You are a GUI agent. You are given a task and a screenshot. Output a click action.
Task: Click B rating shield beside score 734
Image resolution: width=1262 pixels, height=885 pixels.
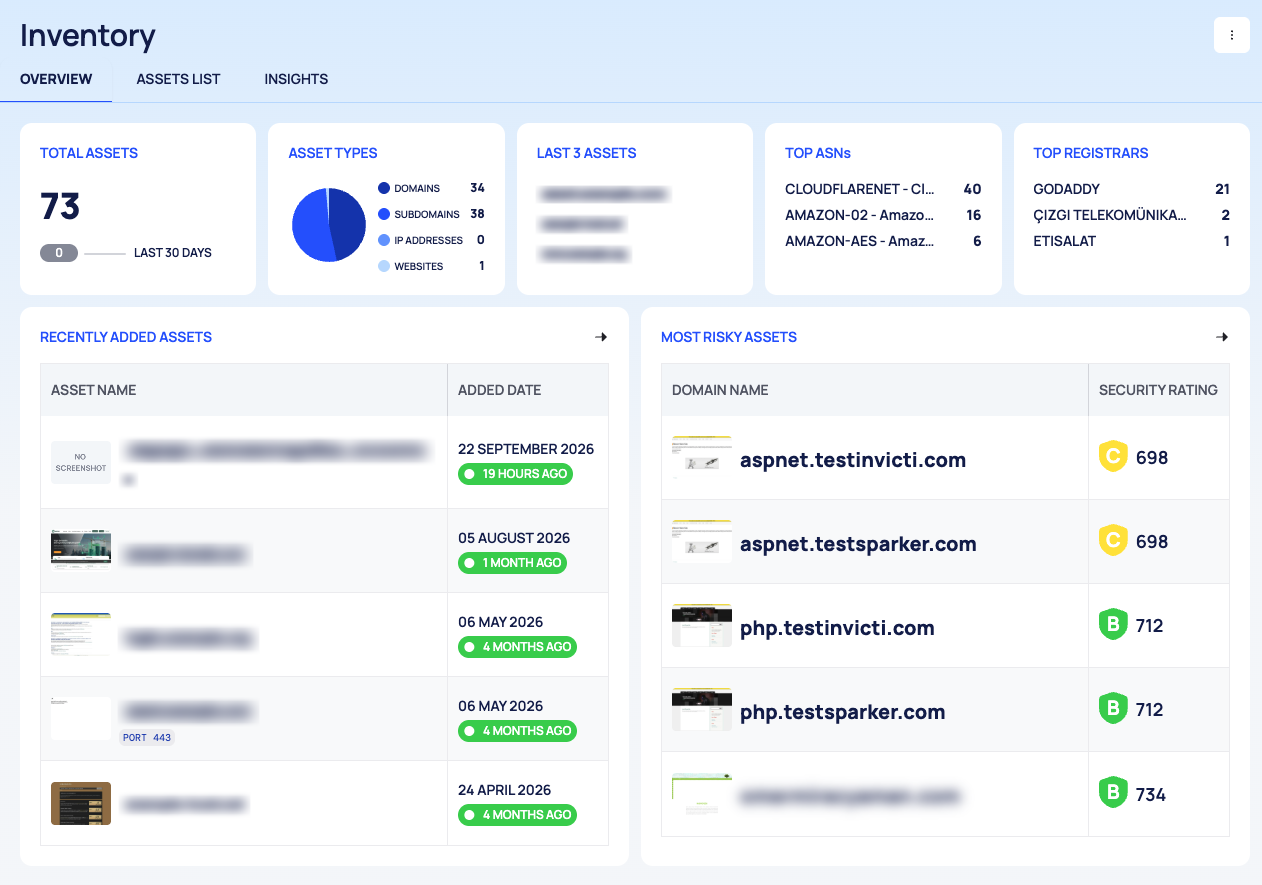click(1113, 794)
